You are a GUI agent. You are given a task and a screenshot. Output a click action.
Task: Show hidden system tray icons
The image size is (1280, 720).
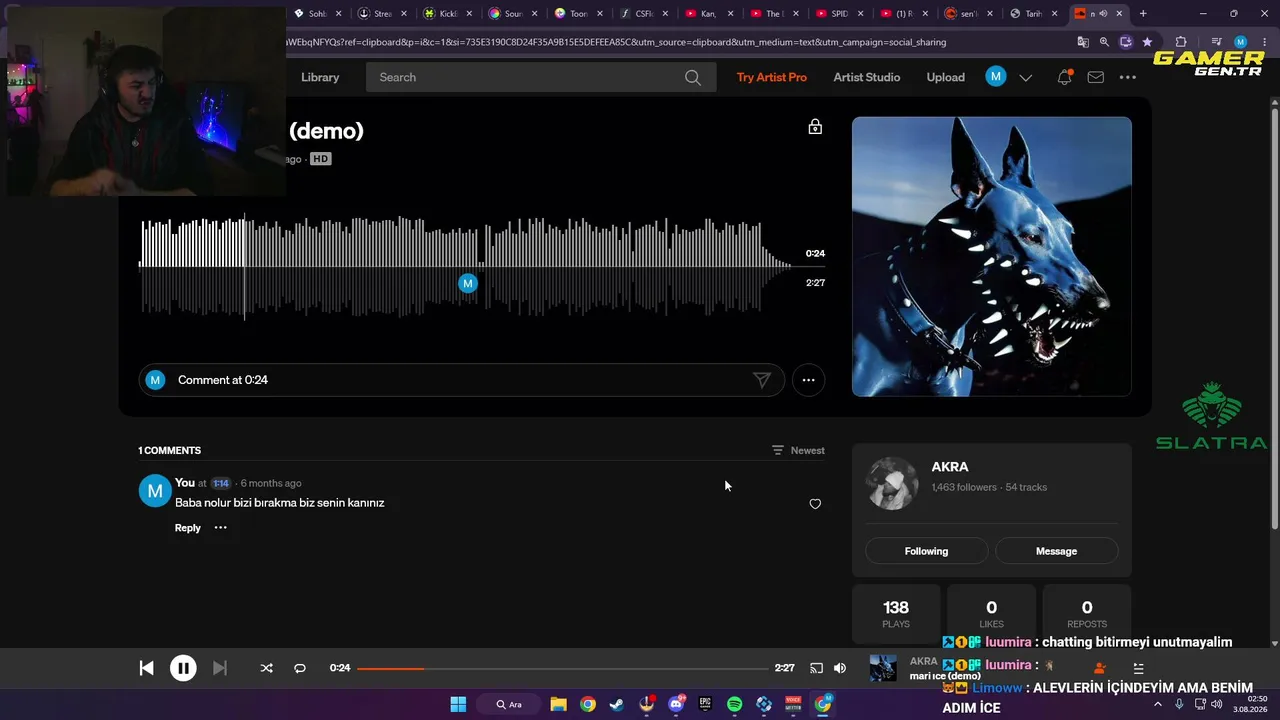1158,704
